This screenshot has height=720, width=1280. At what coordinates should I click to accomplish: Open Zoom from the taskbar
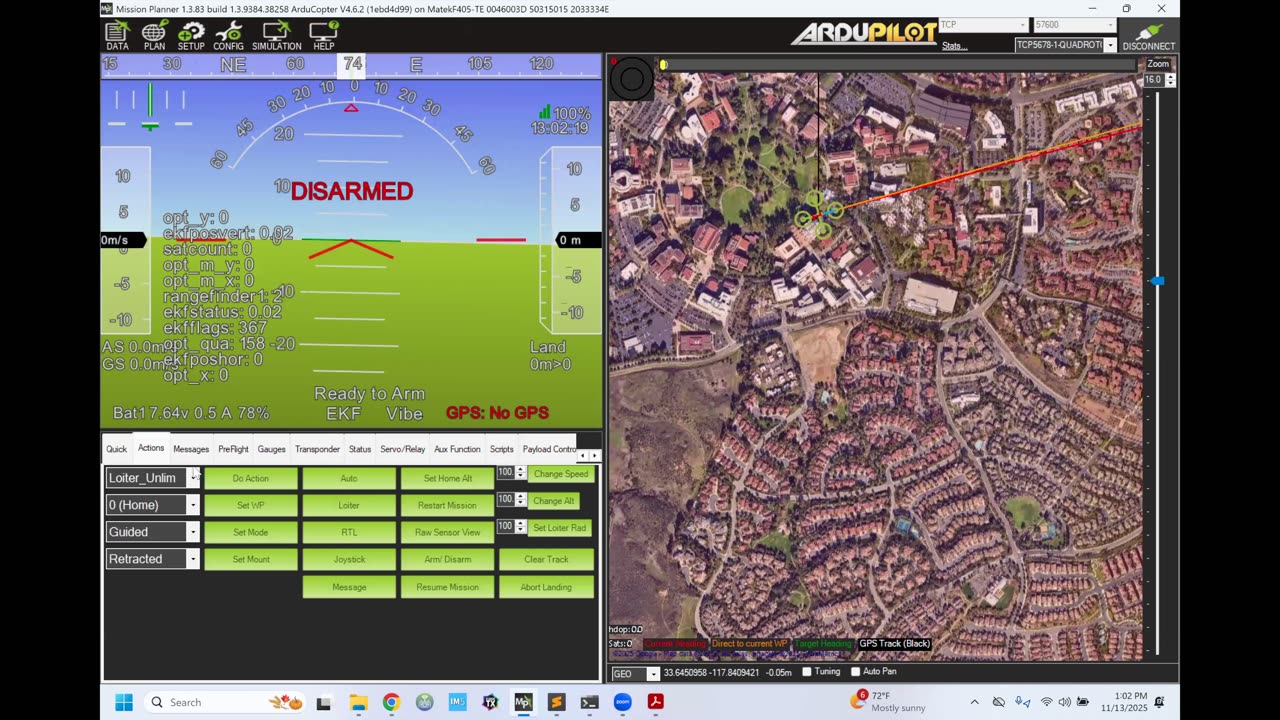click(622, 702)
